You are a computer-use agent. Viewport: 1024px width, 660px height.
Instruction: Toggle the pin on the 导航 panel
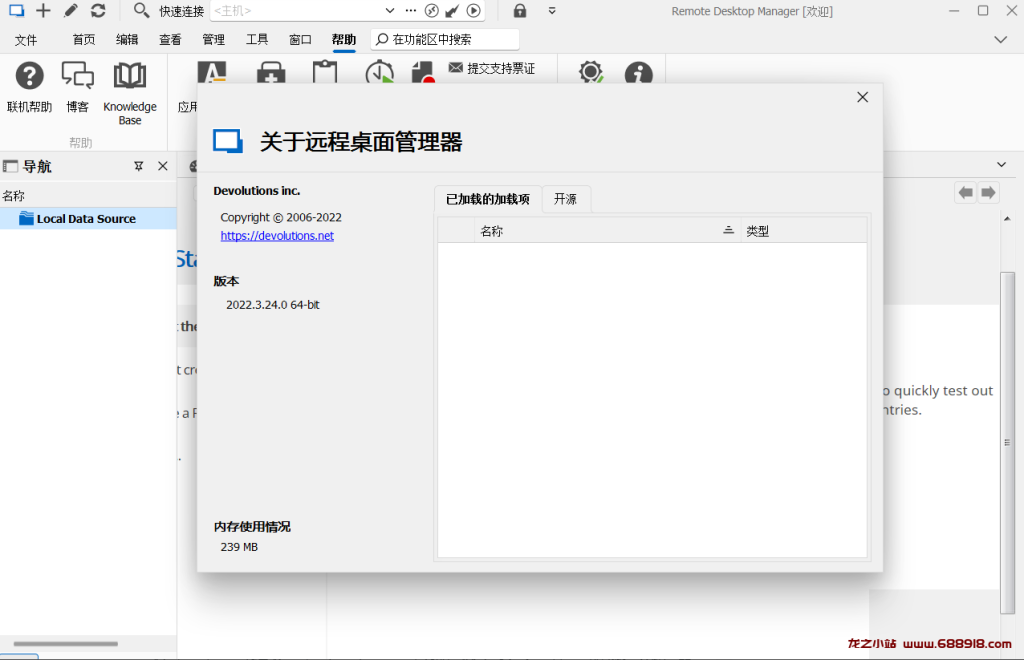coord(138,166)
